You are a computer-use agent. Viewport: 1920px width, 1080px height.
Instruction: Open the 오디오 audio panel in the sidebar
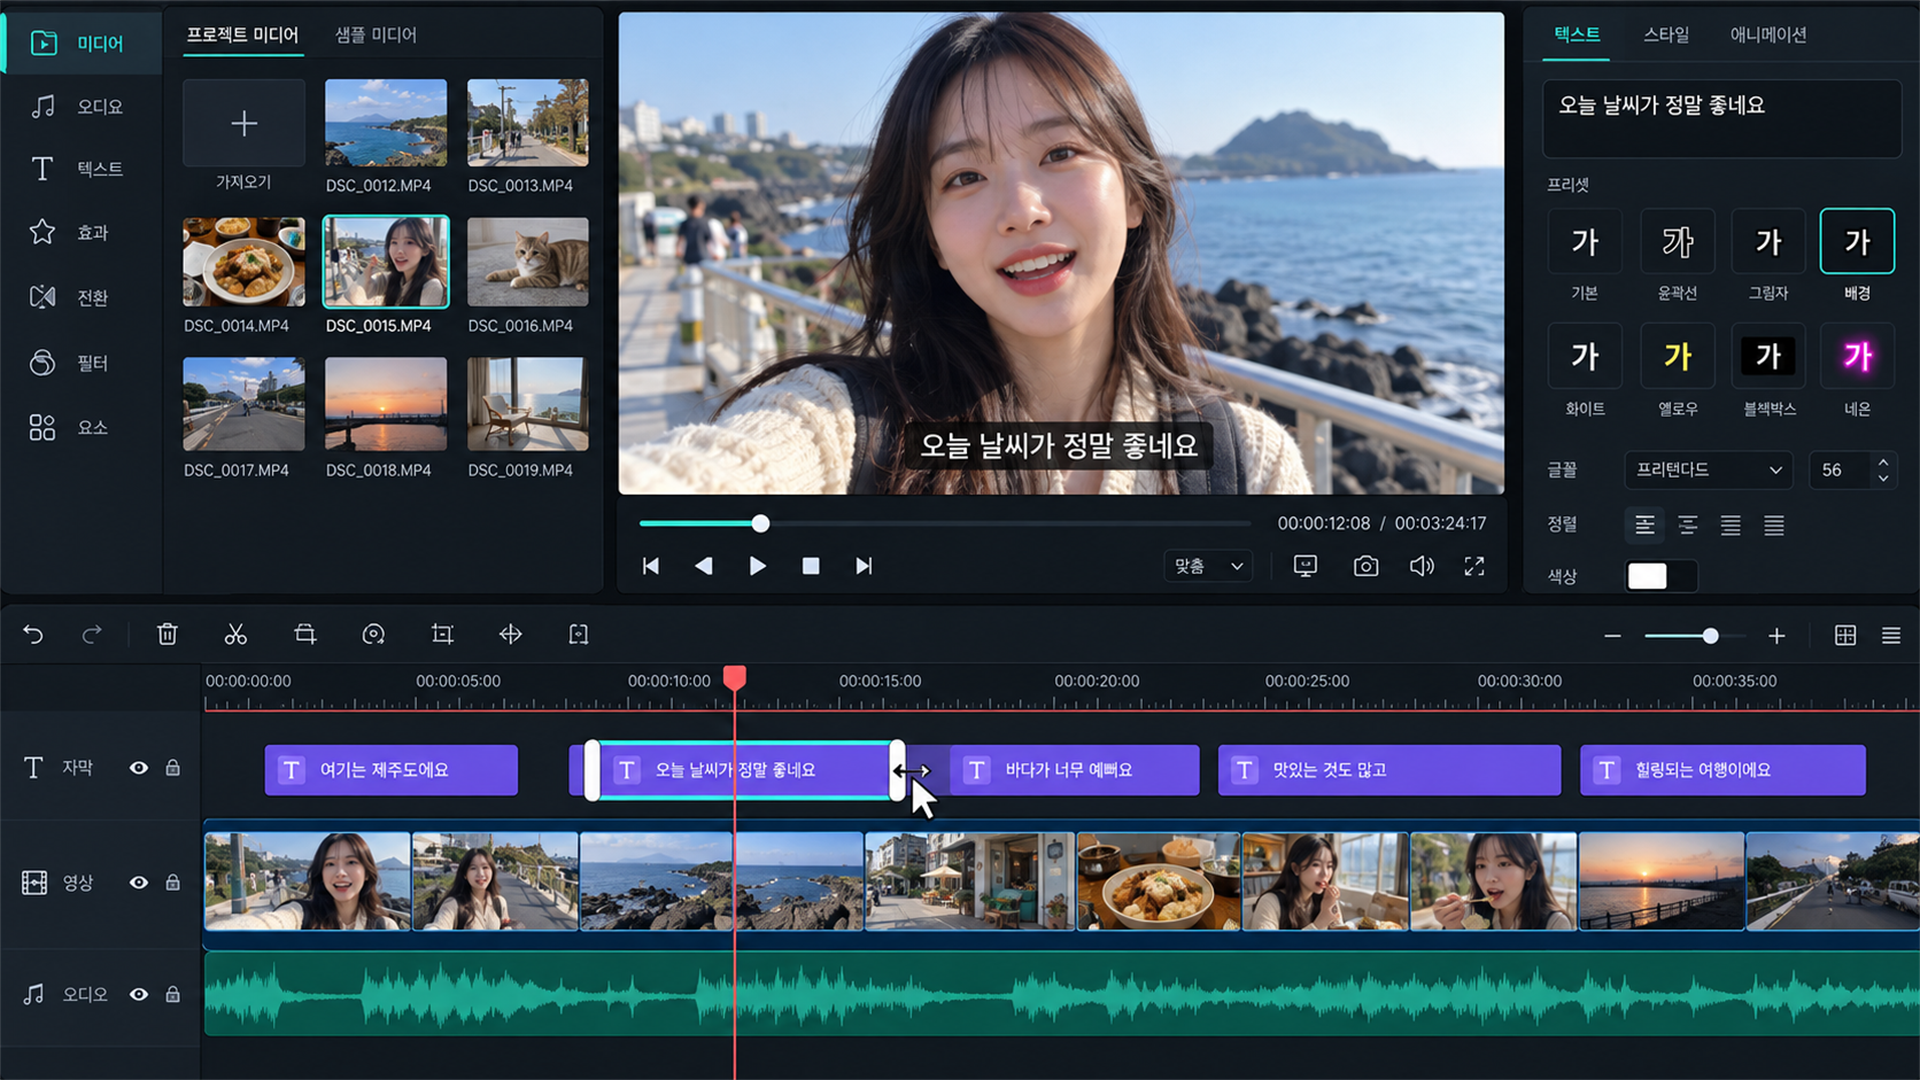80,106
